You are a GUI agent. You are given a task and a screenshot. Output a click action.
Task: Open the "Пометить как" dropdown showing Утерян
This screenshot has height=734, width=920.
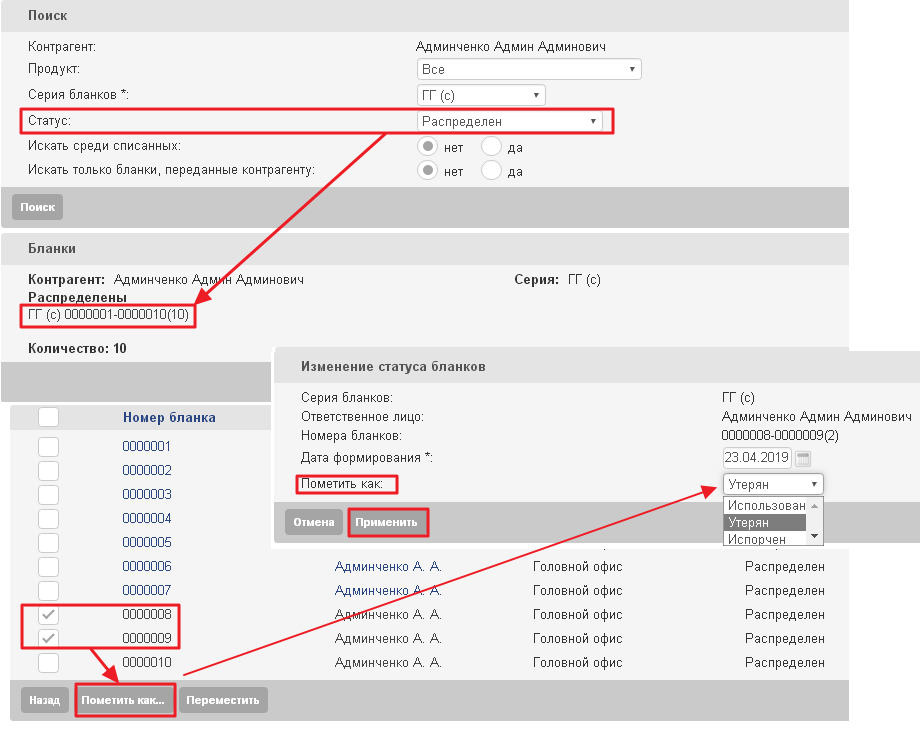(773, 485)
